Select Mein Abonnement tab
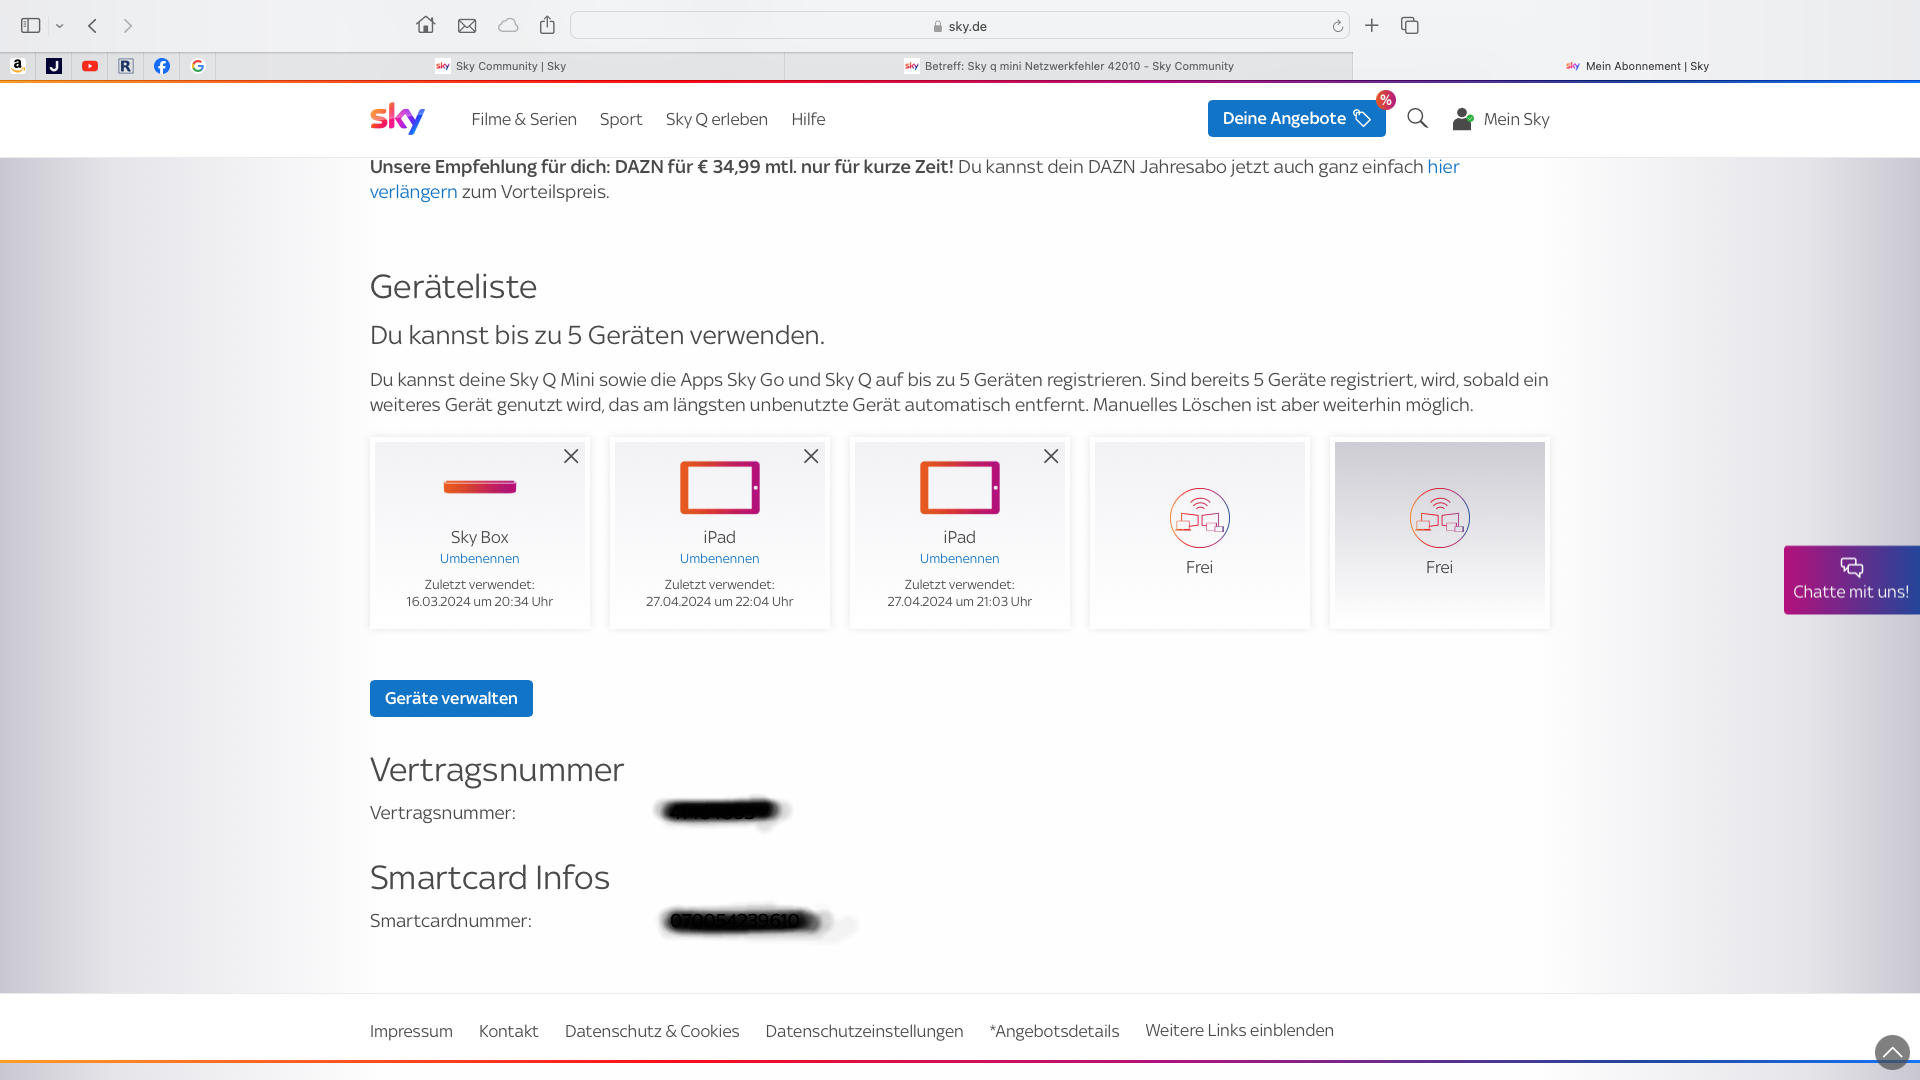This screenshot has width=1920, height=1080. [x=1637, y=66]
